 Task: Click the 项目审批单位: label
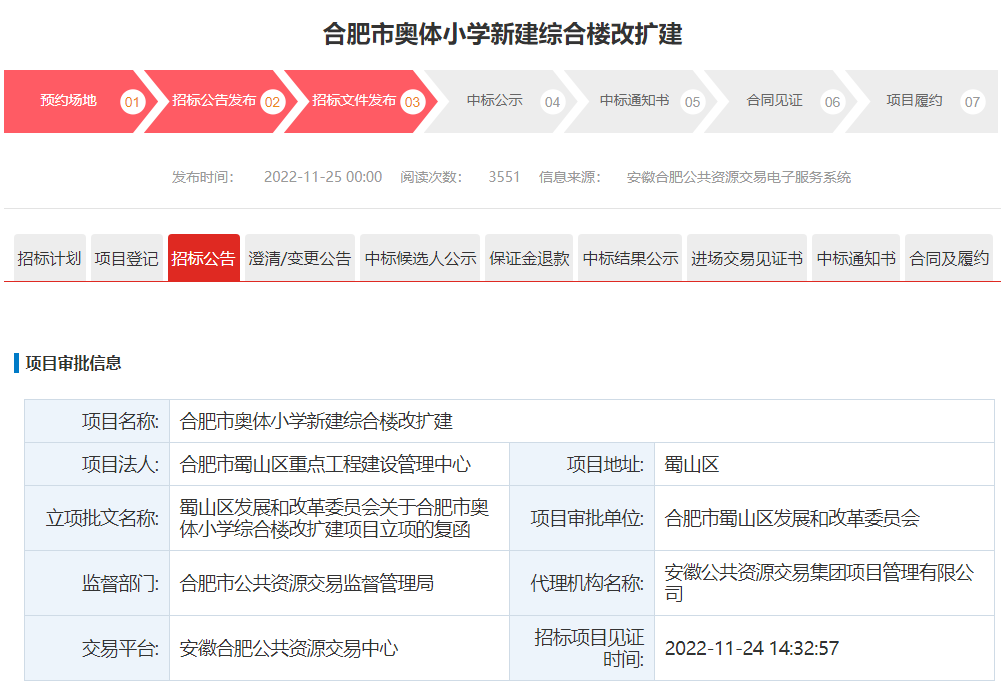pyautogui.click(x=587, y=518)
